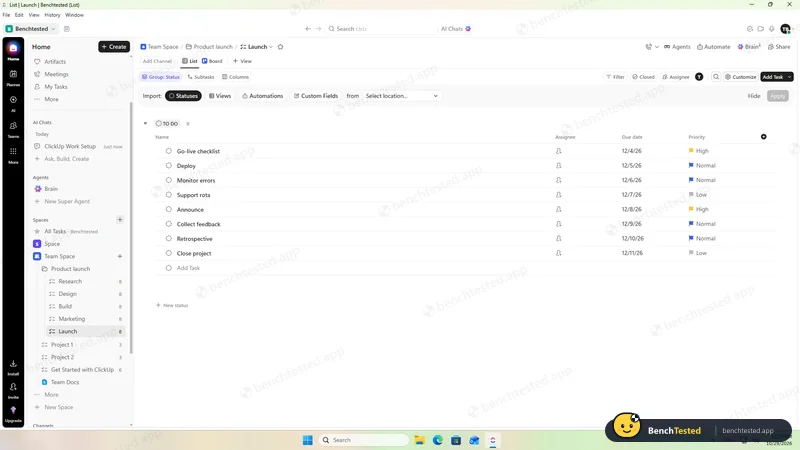Screen dimensions: 800x450
Task: Open the Research list in the sidebar
Action: point(70,281)
